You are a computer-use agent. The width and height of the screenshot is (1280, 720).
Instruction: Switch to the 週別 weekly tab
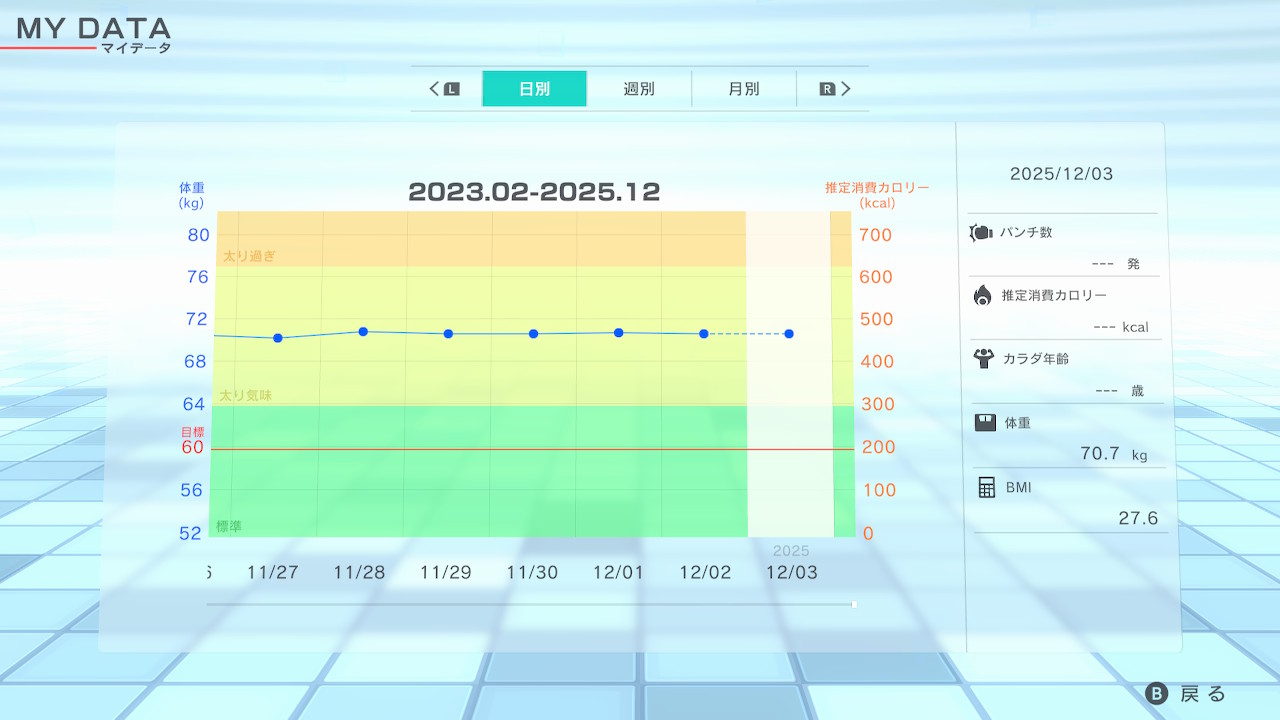[x=639, y=89]
